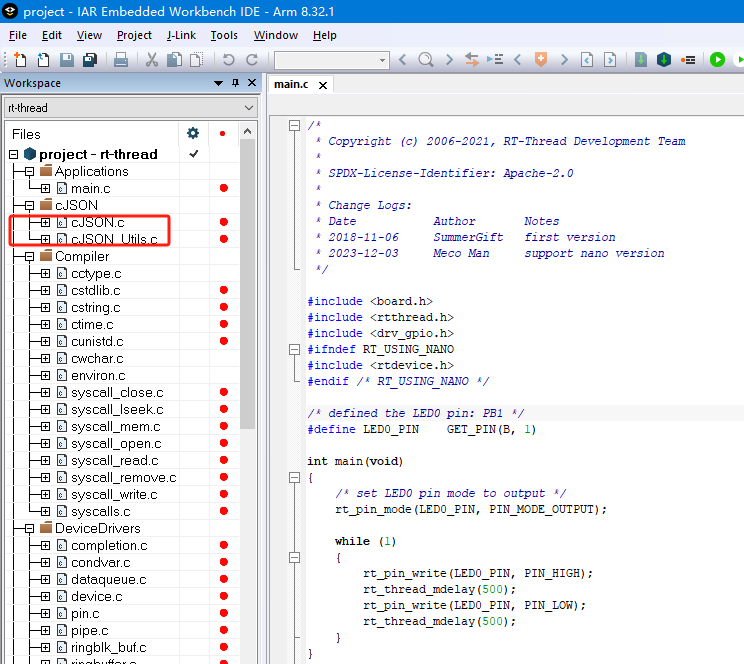Open the Edit menu

coord(52,35)
